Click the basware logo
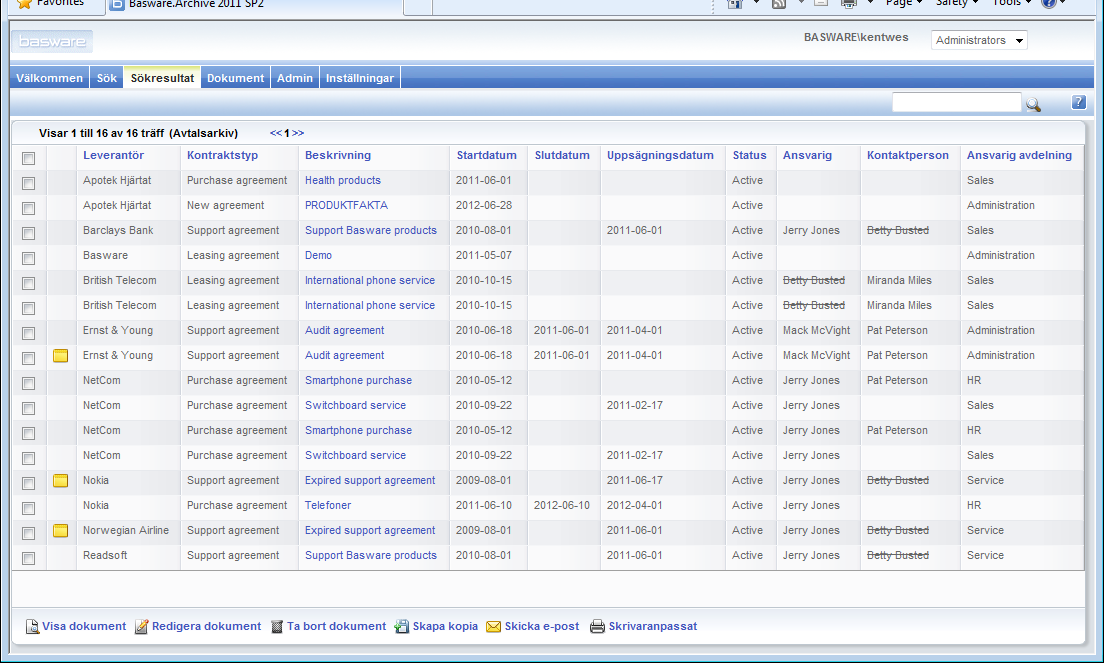1104x663 pixels. click(x=52, y=42)
